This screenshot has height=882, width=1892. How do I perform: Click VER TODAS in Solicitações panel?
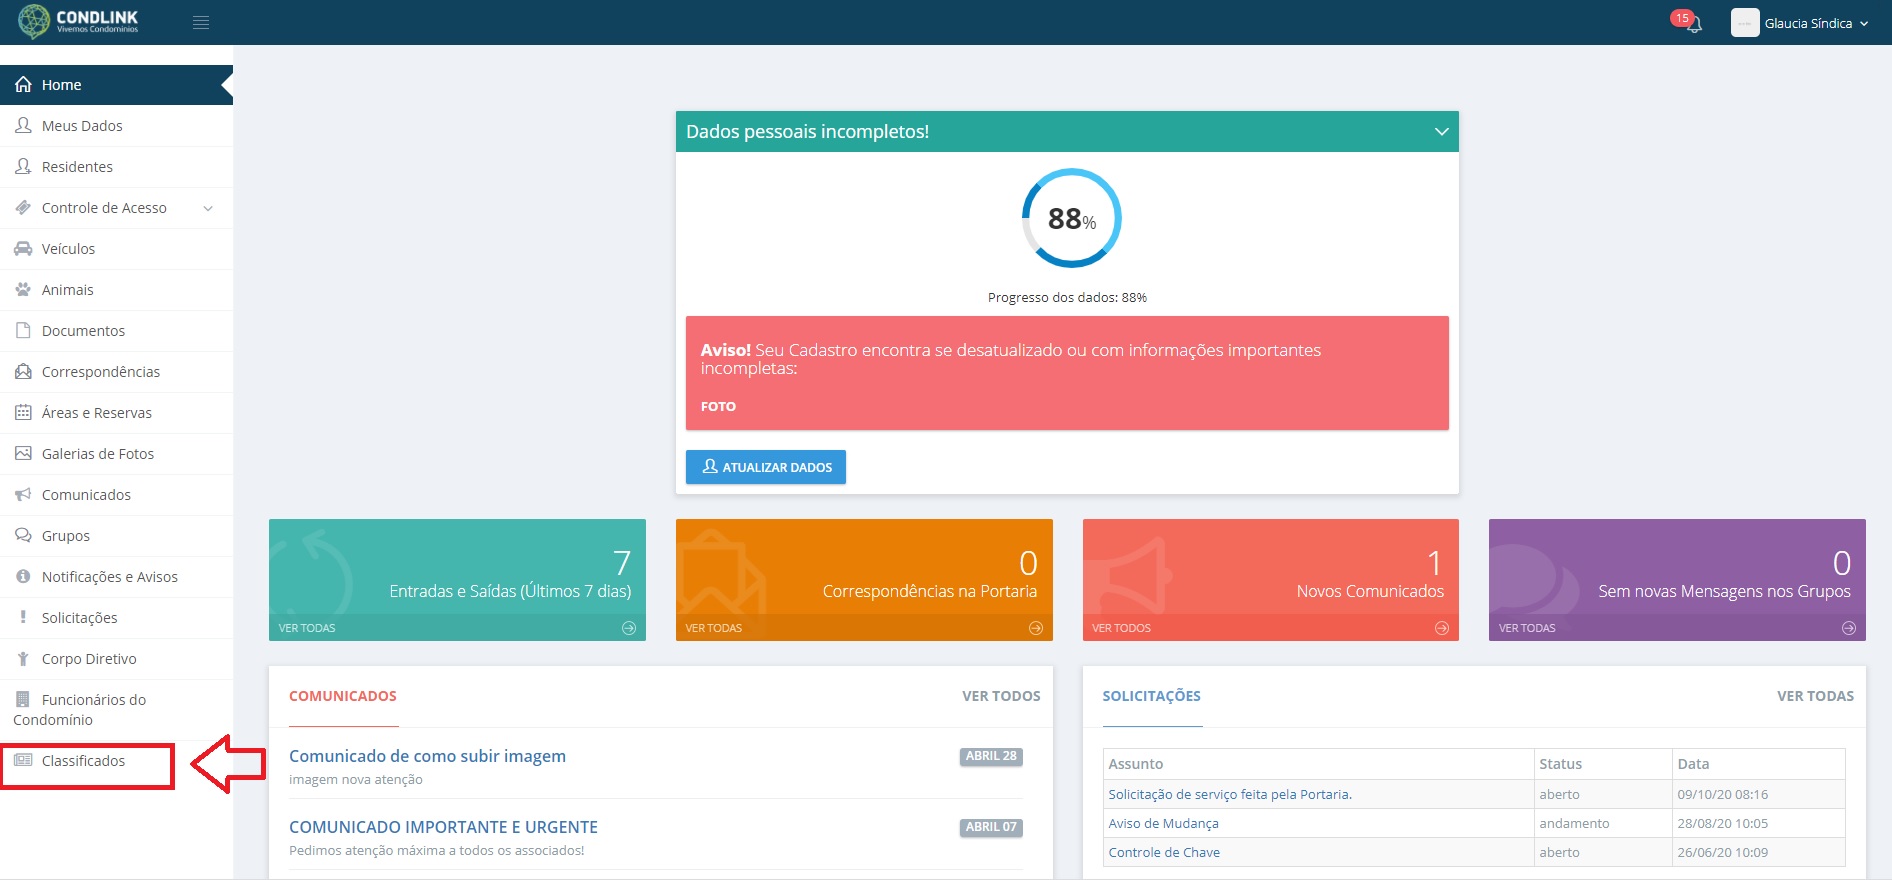coord(1815,696)
